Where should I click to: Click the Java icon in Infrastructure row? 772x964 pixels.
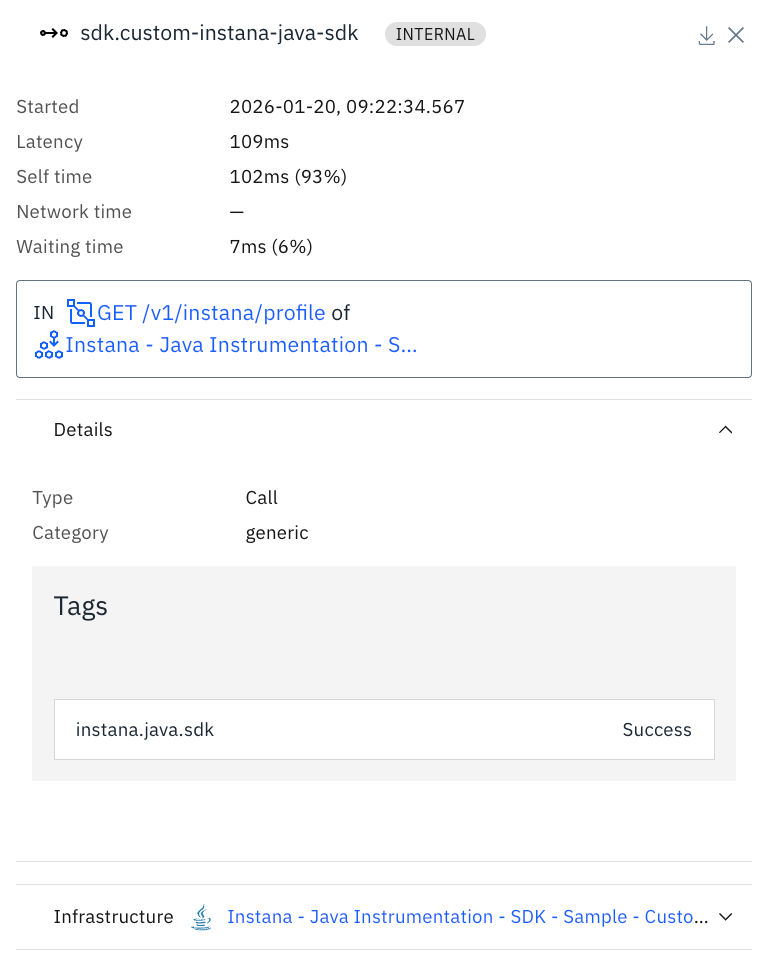coord(201,917)
